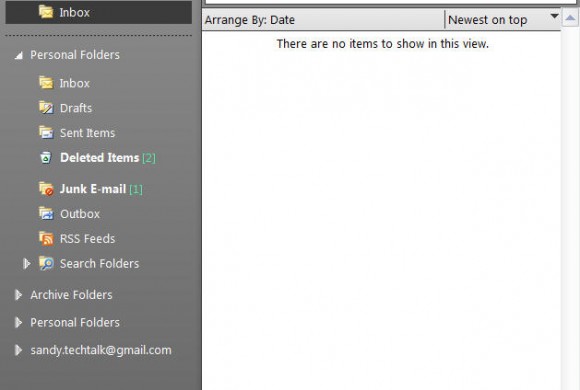580x390 pixels.
Task: Toggle sort order via Newest on top
Action: (x=488, y=20)
